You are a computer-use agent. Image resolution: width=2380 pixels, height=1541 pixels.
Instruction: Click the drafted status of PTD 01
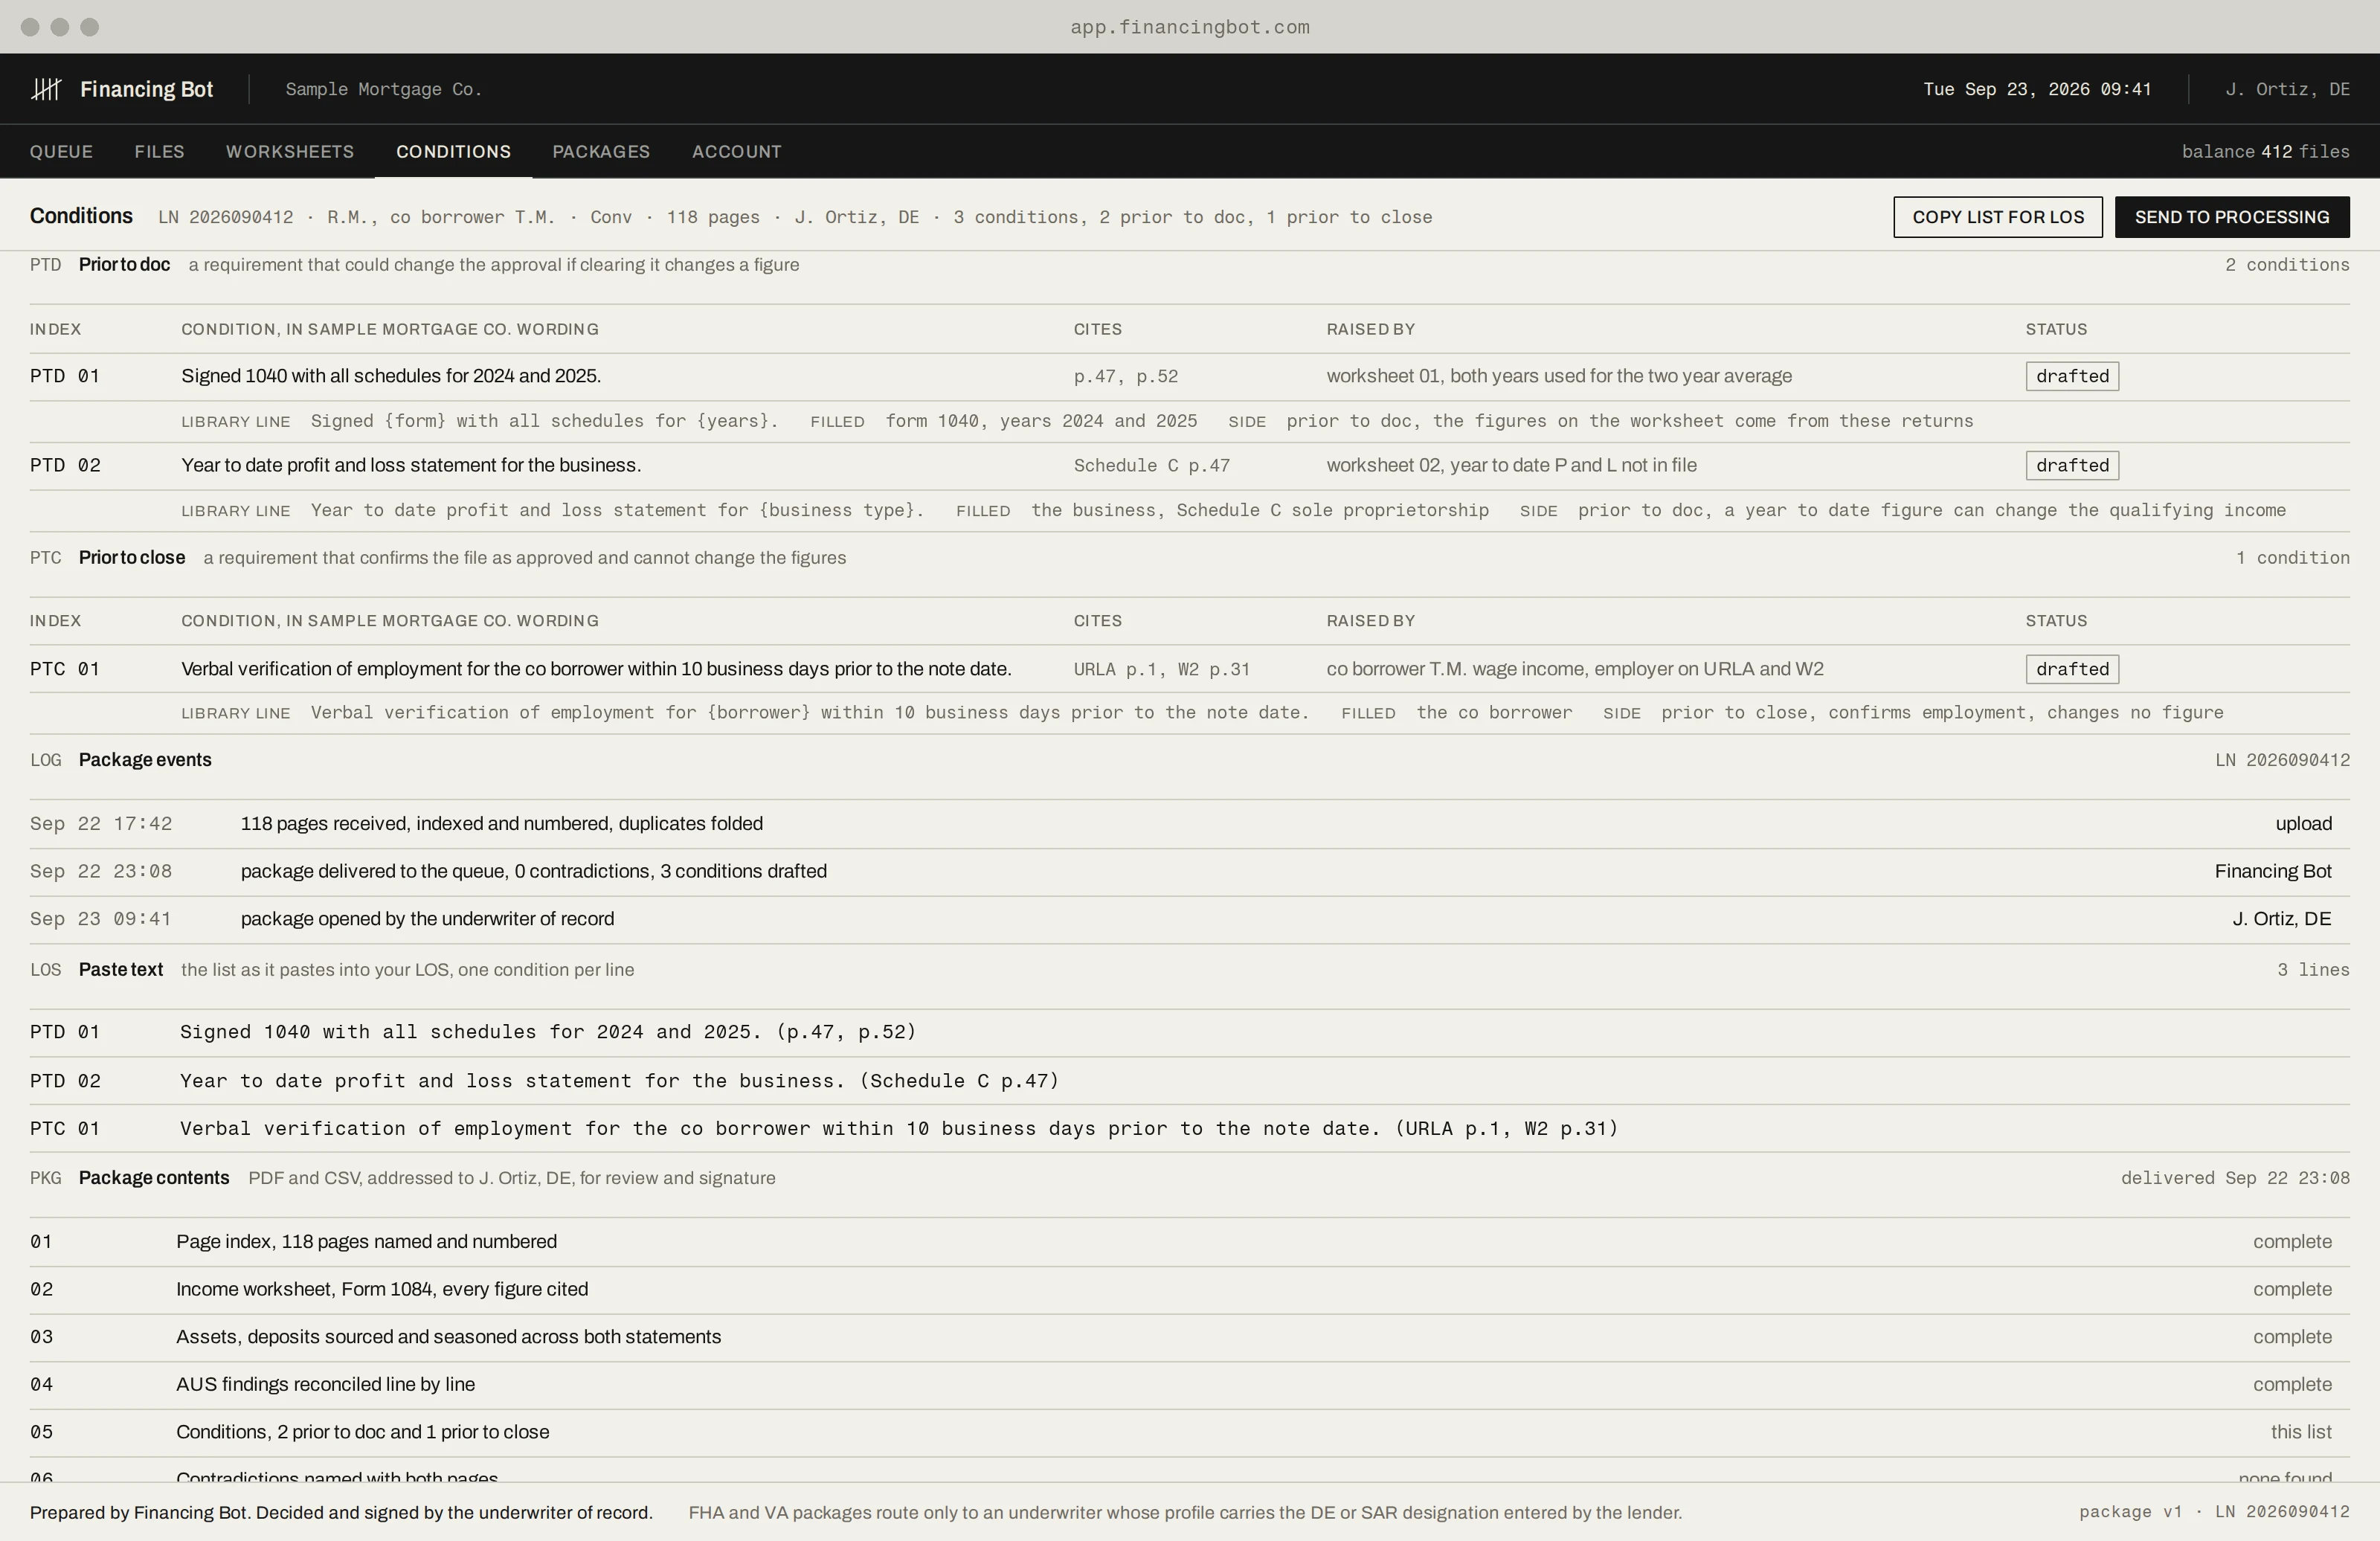2072,376
